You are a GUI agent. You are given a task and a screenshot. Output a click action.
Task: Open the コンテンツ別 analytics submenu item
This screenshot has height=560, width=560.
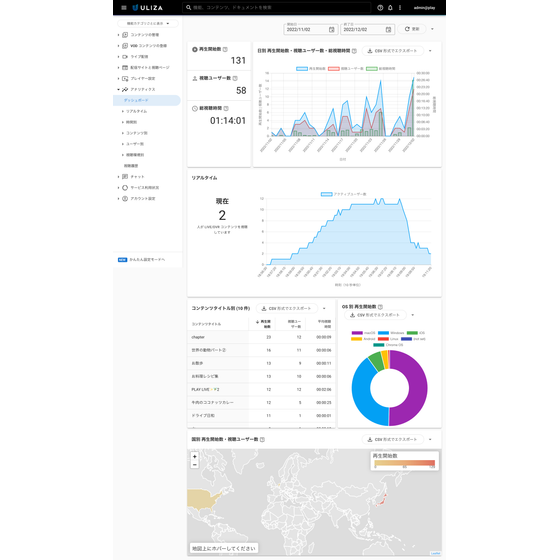137,133
